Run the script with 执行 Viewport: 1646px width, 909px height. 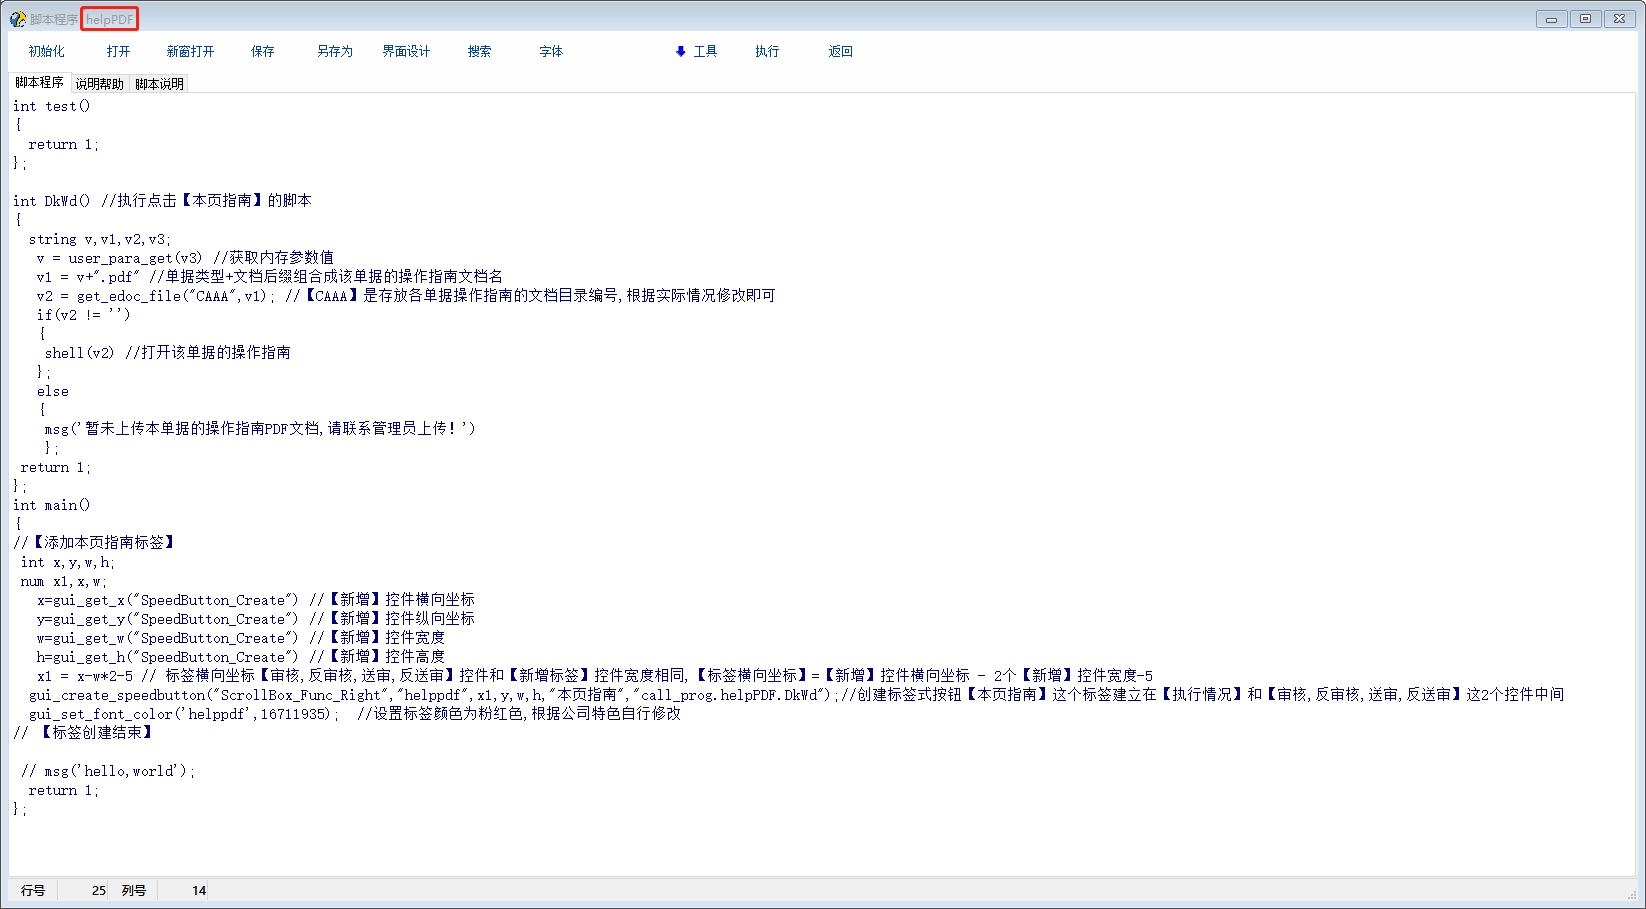tap(767, 51)
